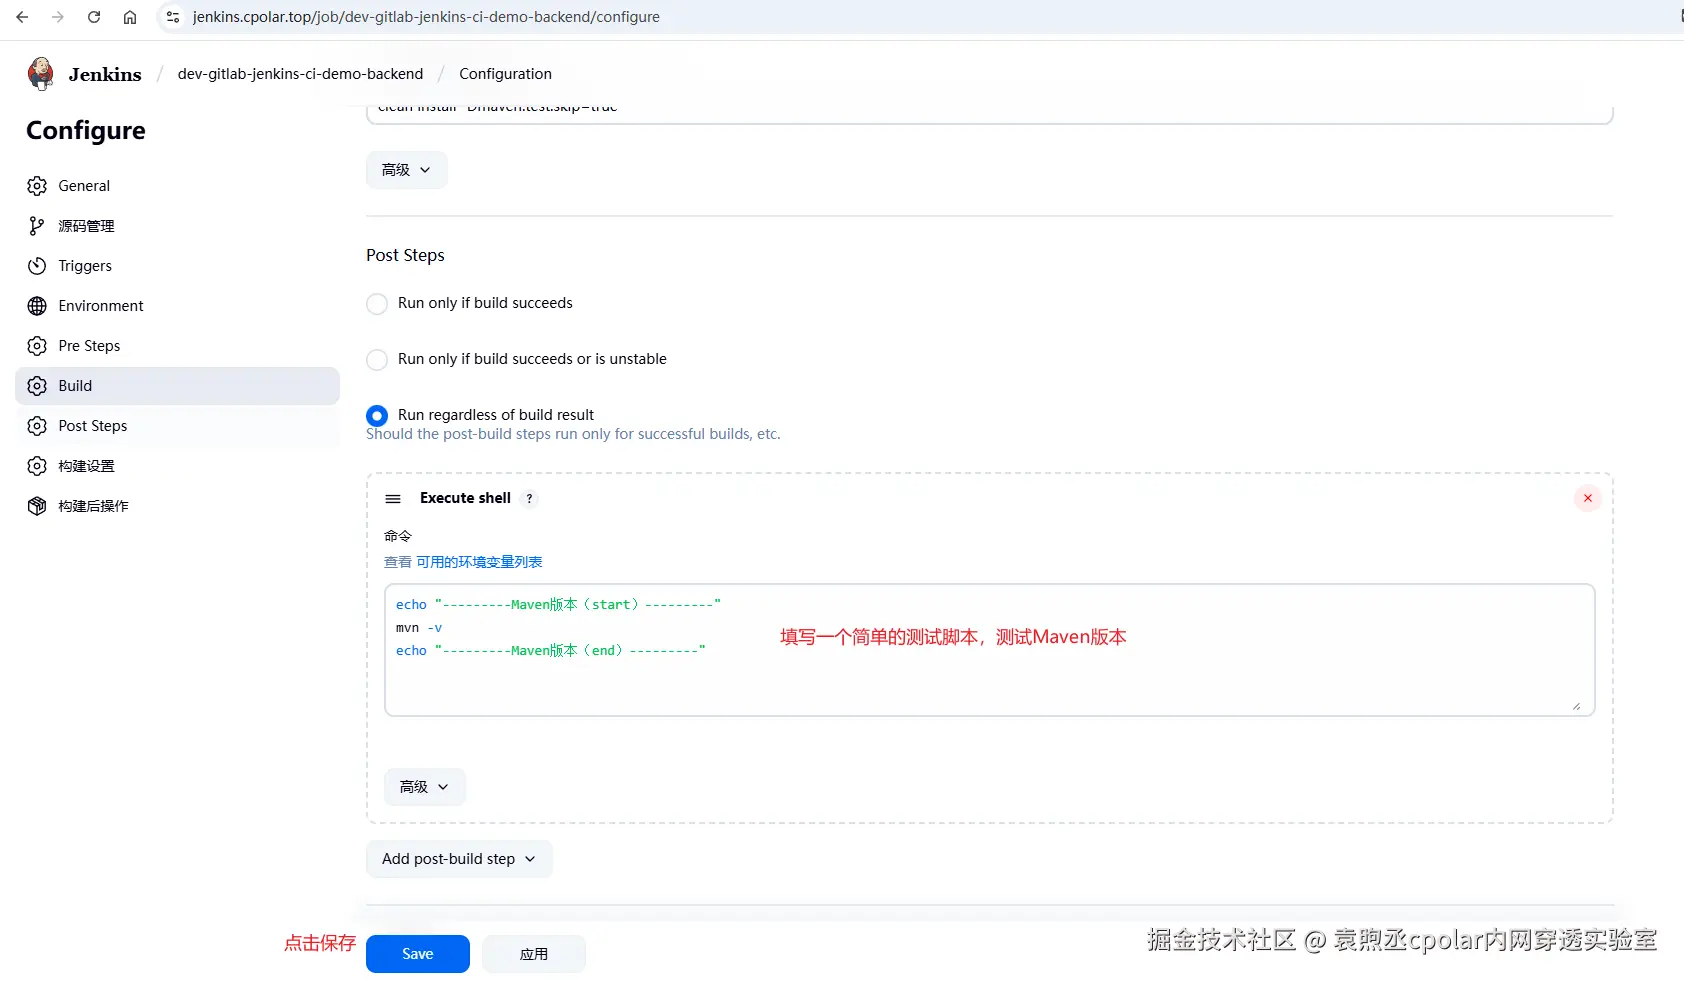Screen dimensions: 1684x981
Task: Click the Jenkins home text link
Action: click(105, 74)
